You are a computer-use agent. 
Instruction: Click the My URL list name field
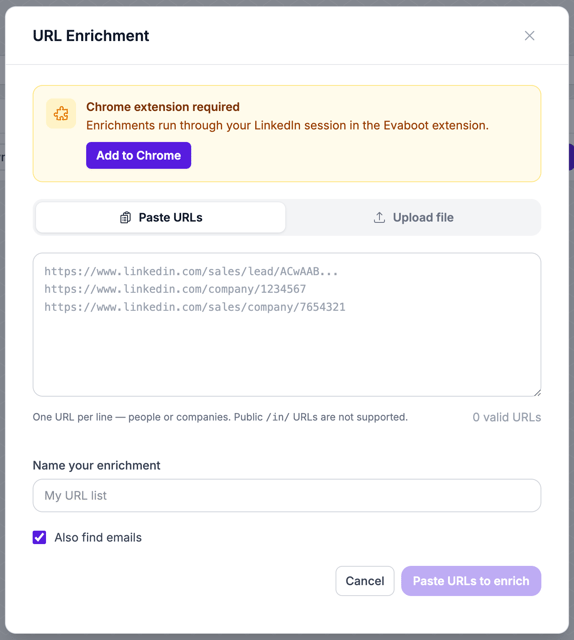tap(287, 496)
